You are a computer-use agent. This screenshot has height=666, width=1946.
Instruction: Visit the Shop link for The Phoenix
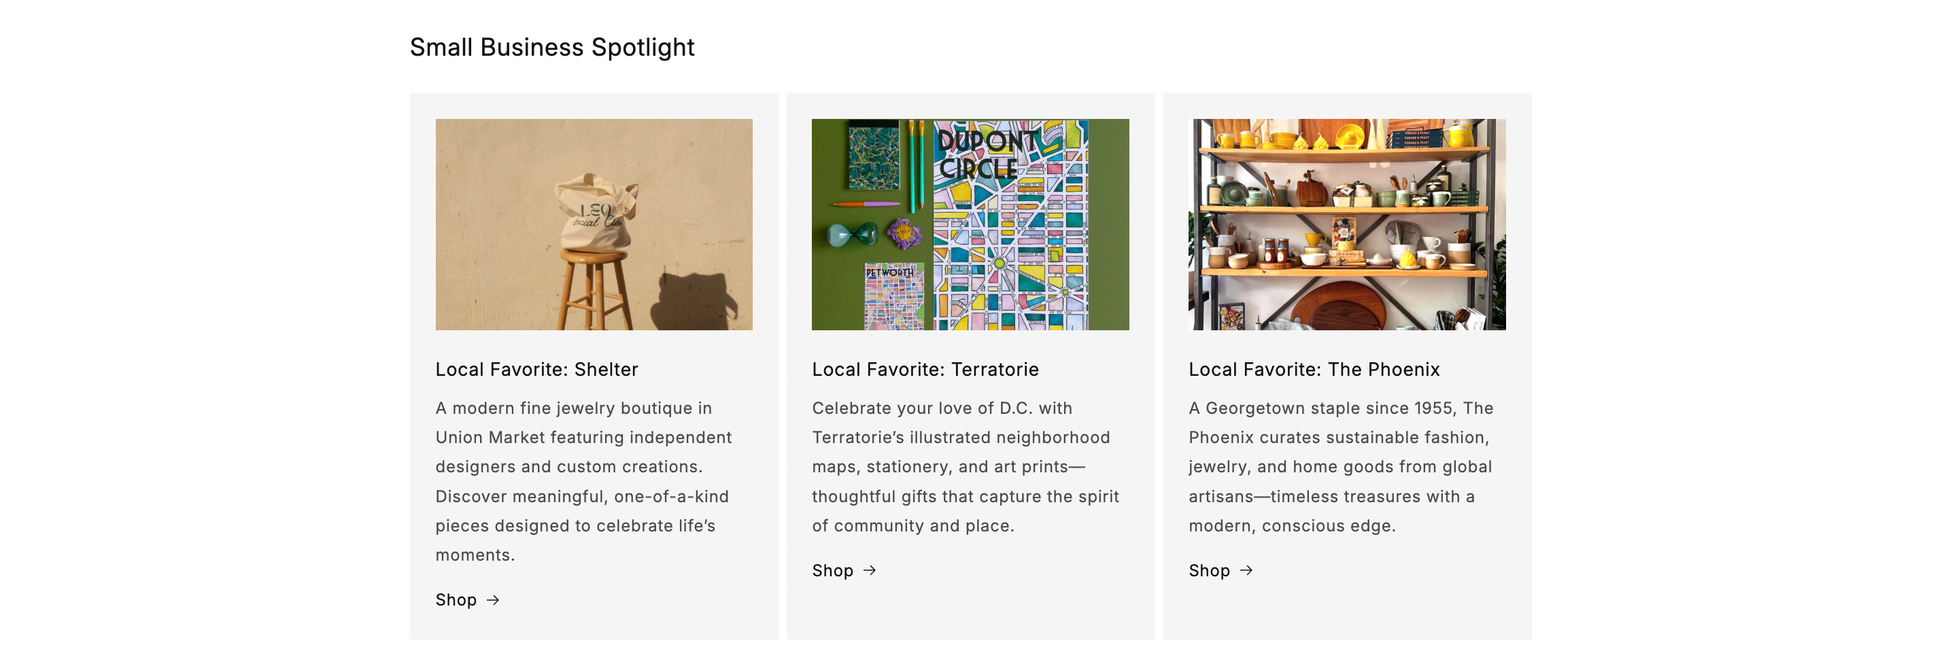(1209, 570)
